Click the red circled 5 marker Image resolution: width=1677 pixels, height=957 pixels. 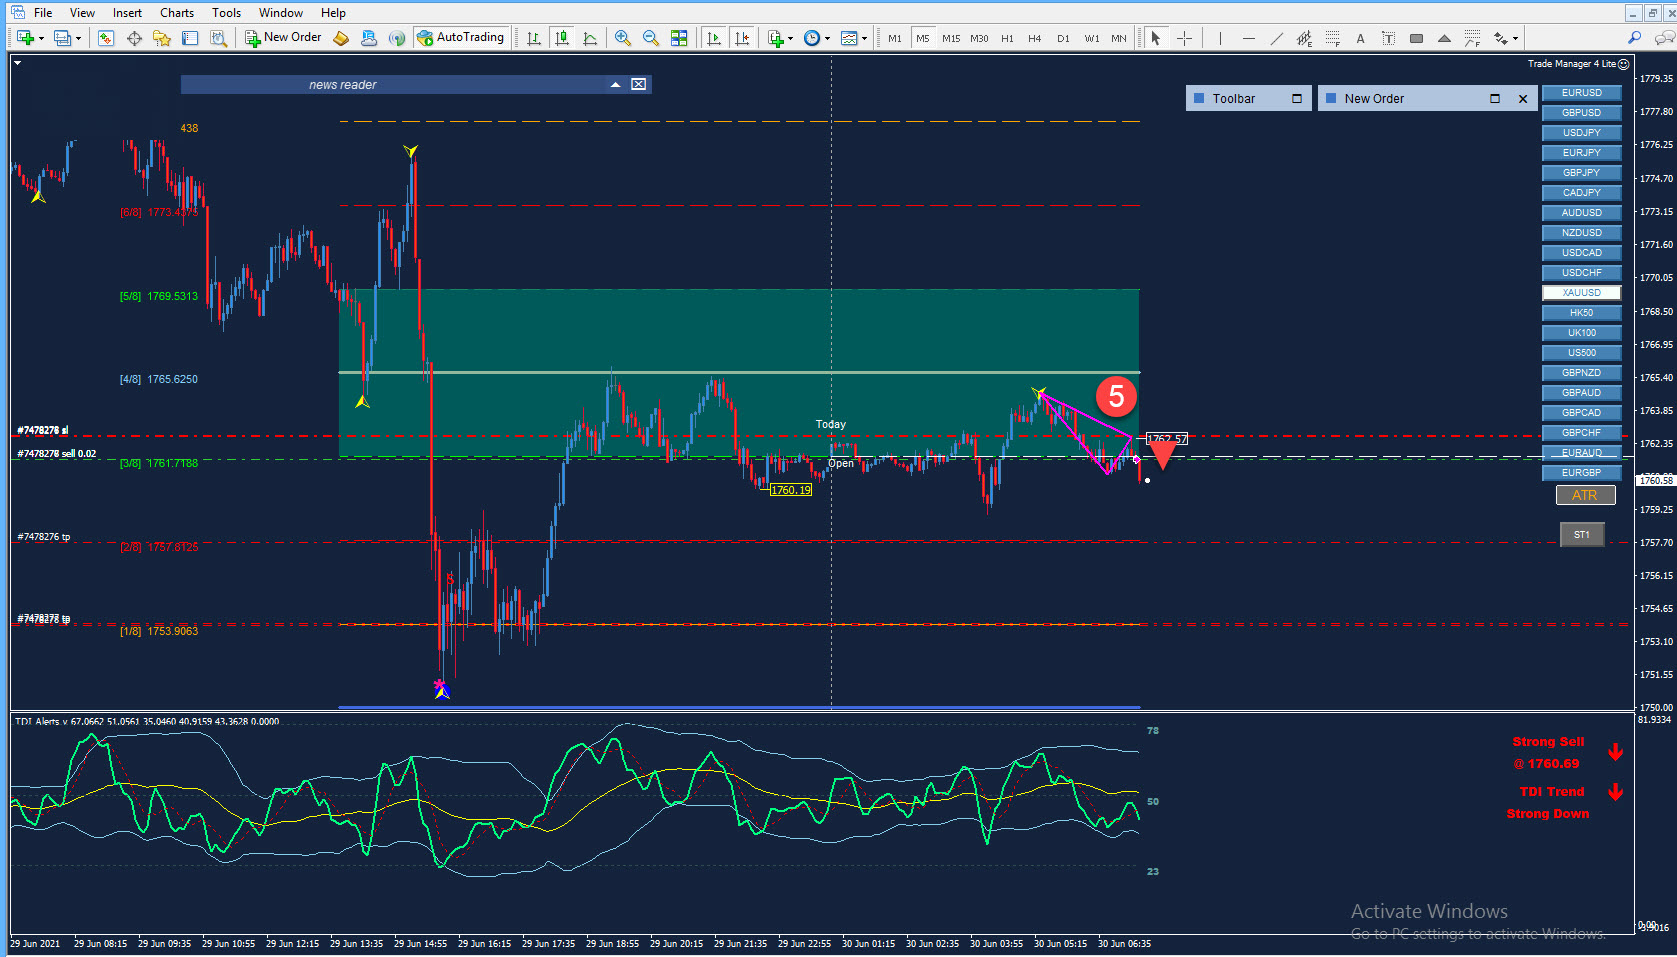[1116, 396]
